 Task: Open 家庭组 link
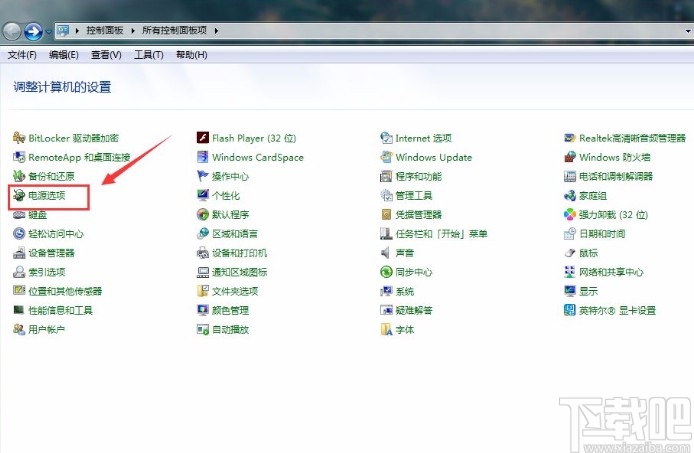point(593,195)
